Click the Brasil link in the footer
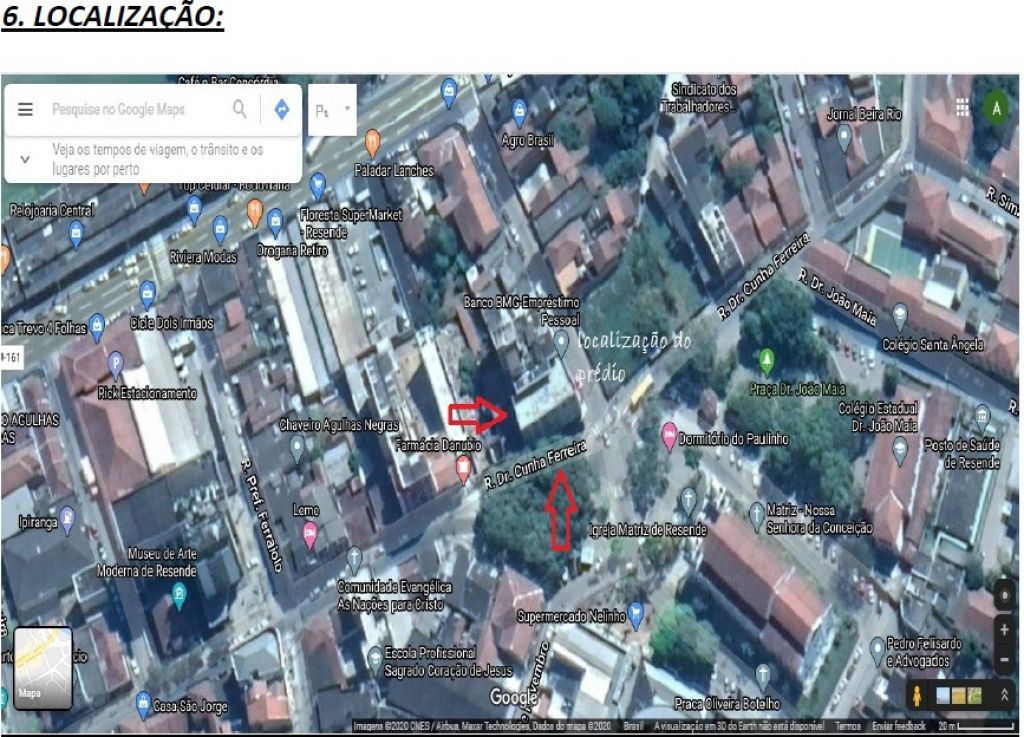Screen dimensions: 1024x737 tap(633, 726)
